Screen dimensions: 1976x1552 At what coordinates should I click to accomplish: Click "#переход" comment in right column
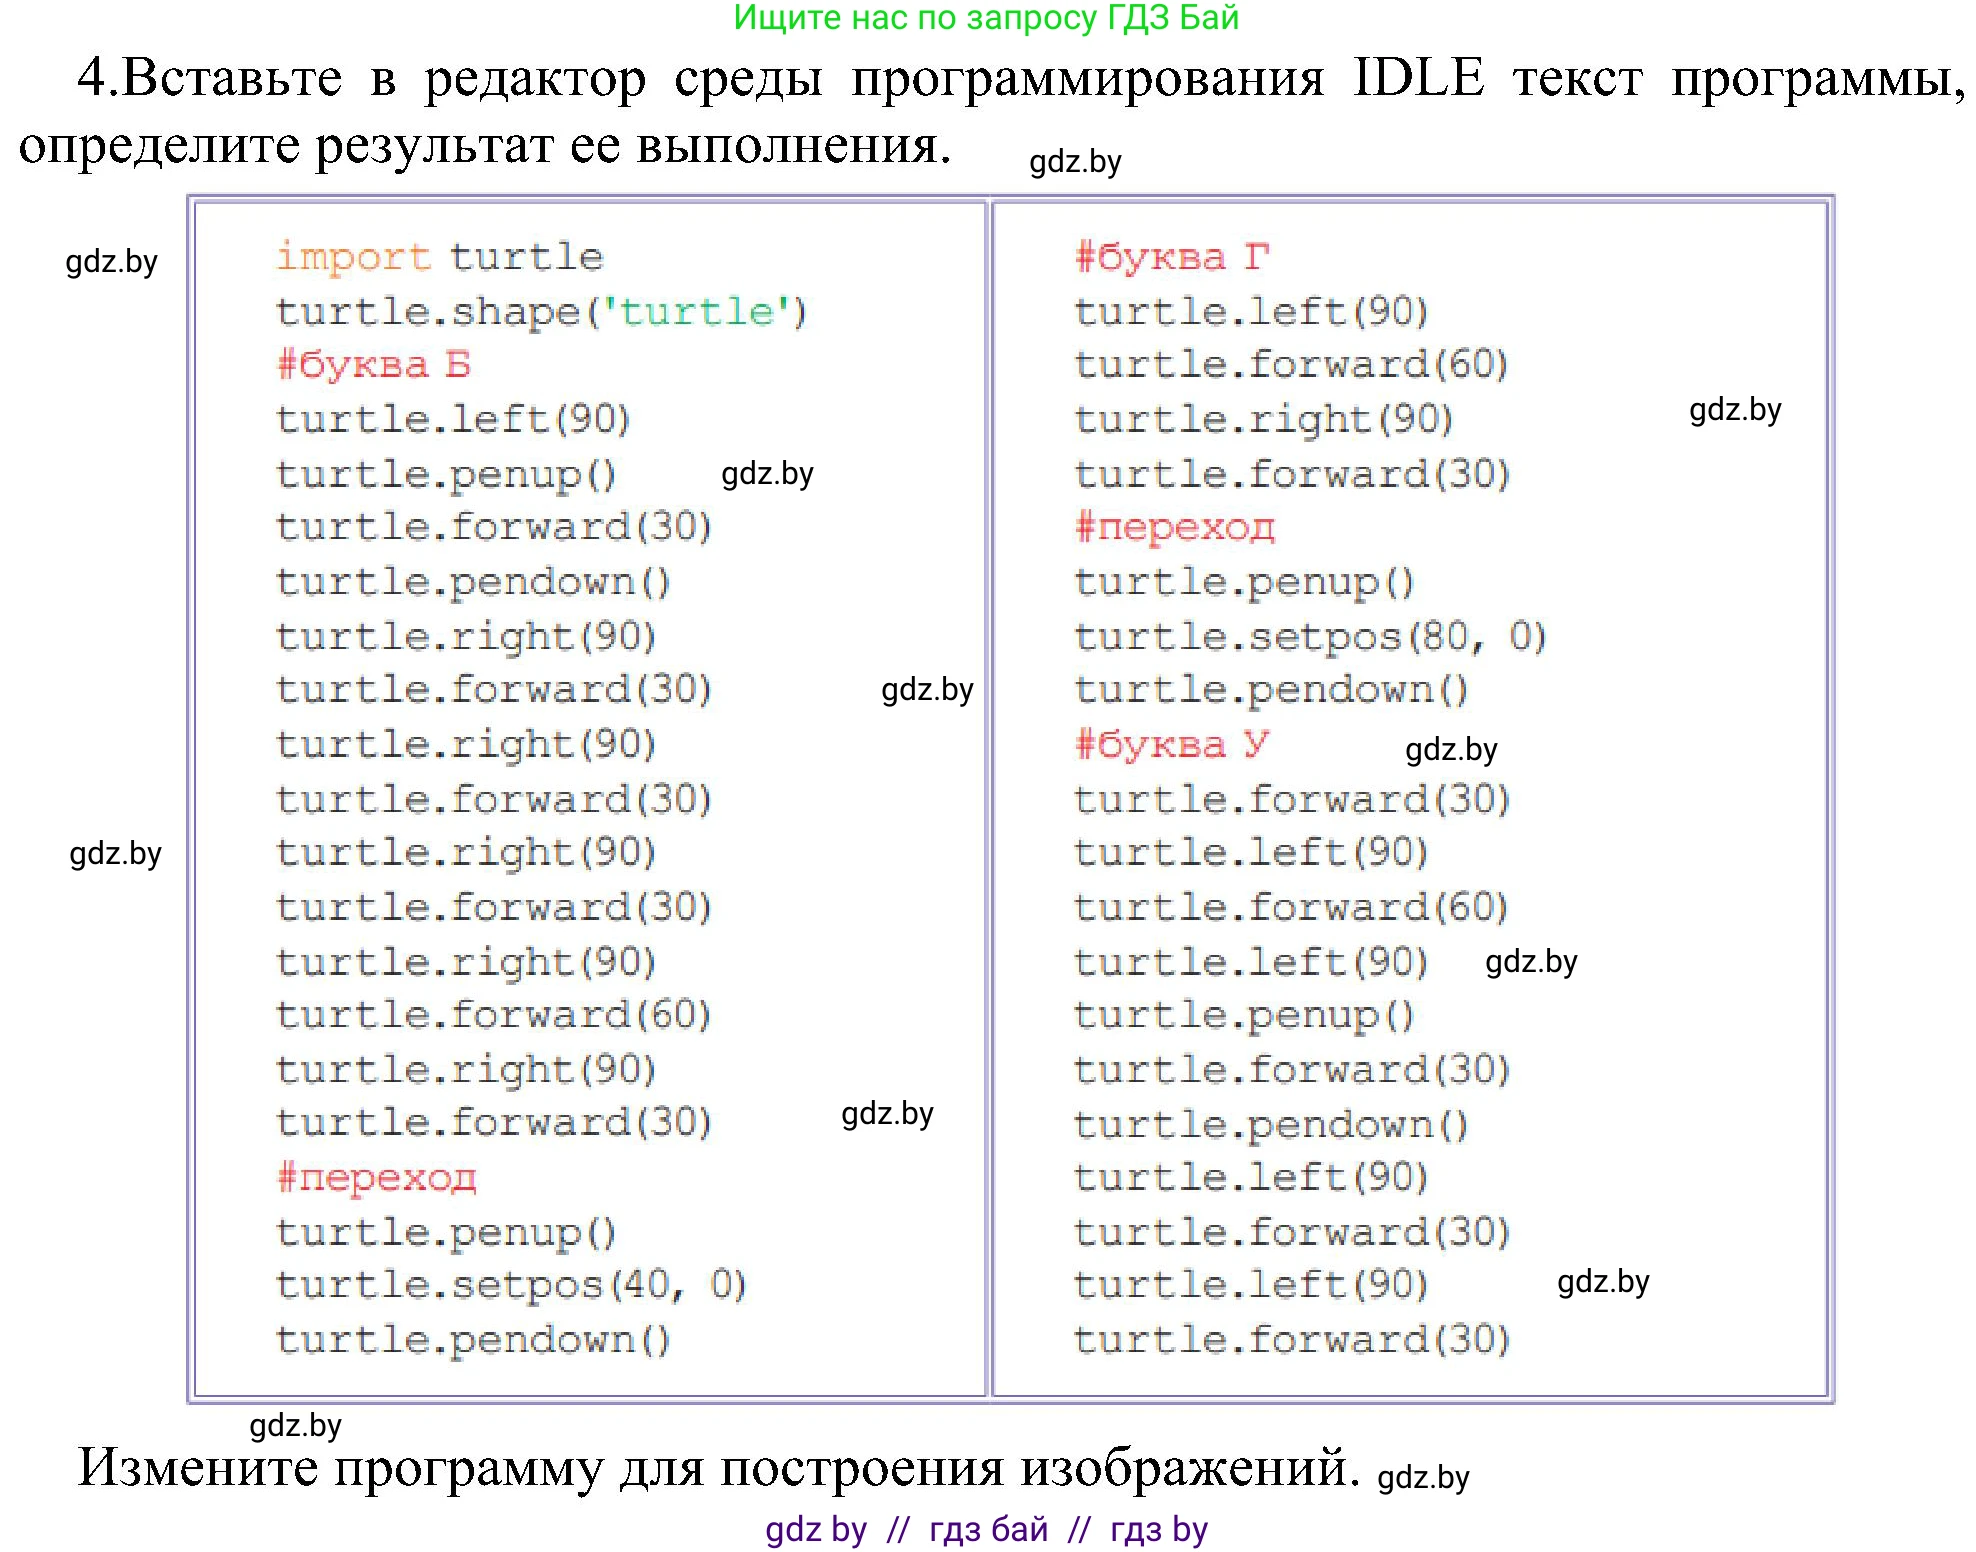[1175, 527]
